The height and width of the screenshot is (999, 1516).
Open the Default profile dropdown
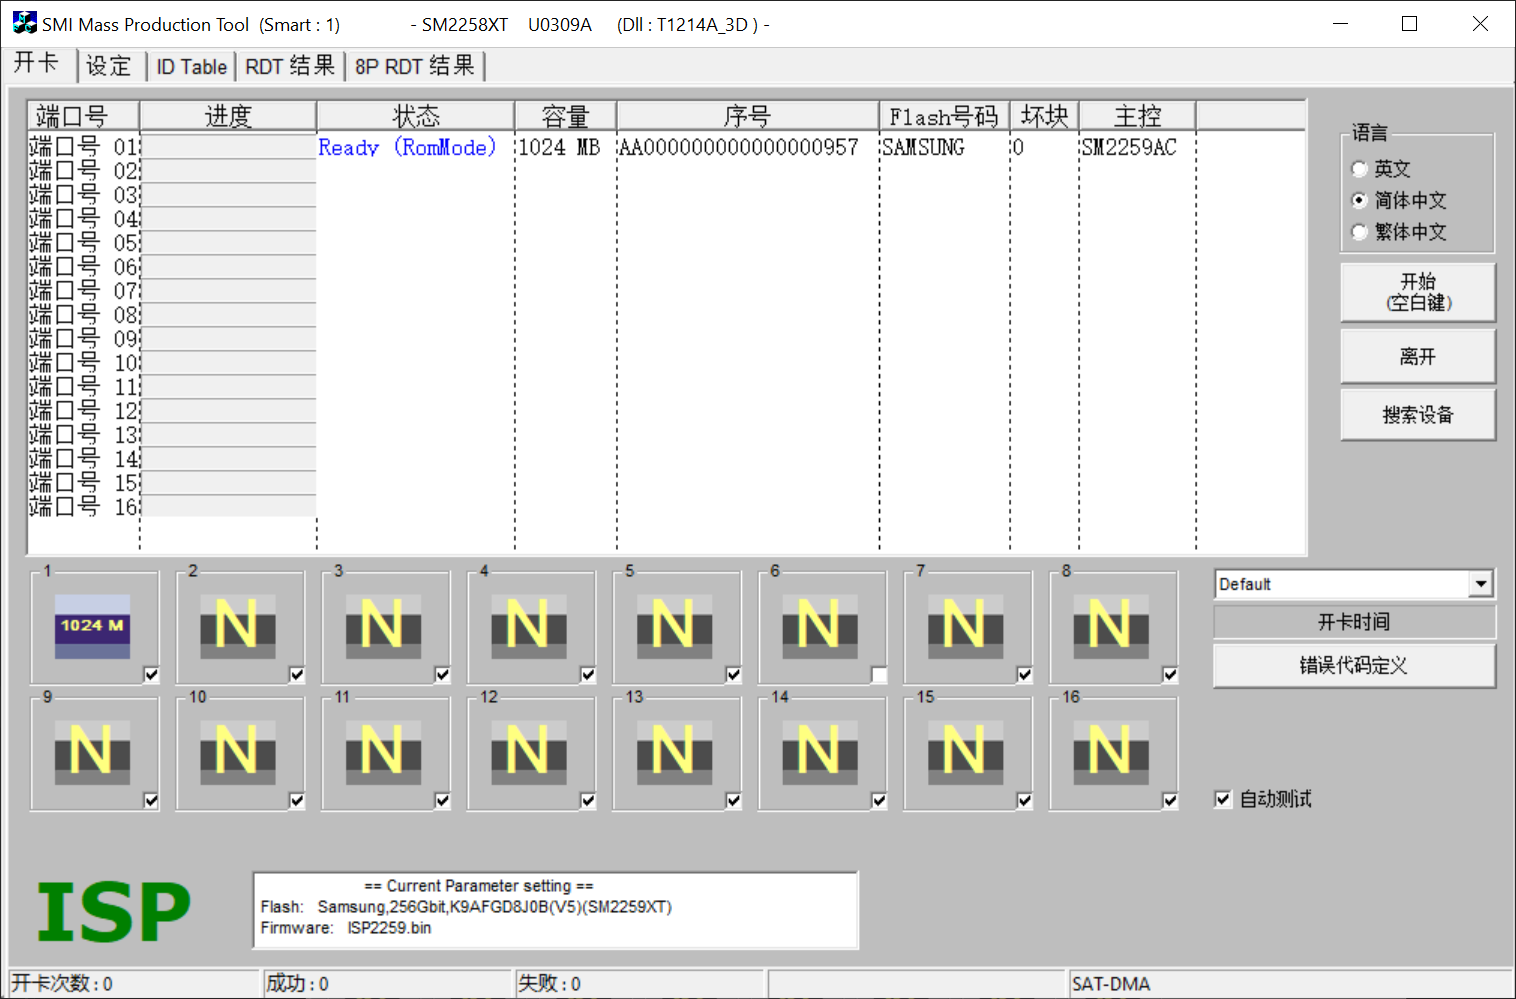click(1481, 584)
